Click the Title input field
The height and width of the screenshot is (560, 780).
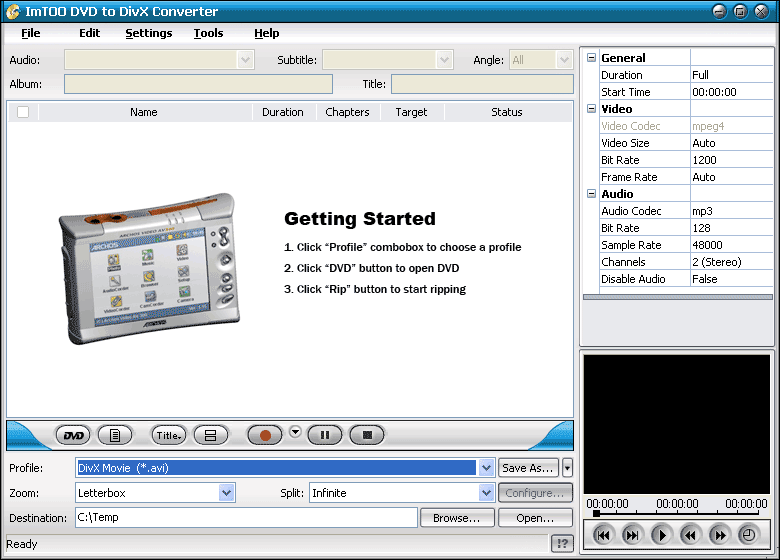[483, 84]
